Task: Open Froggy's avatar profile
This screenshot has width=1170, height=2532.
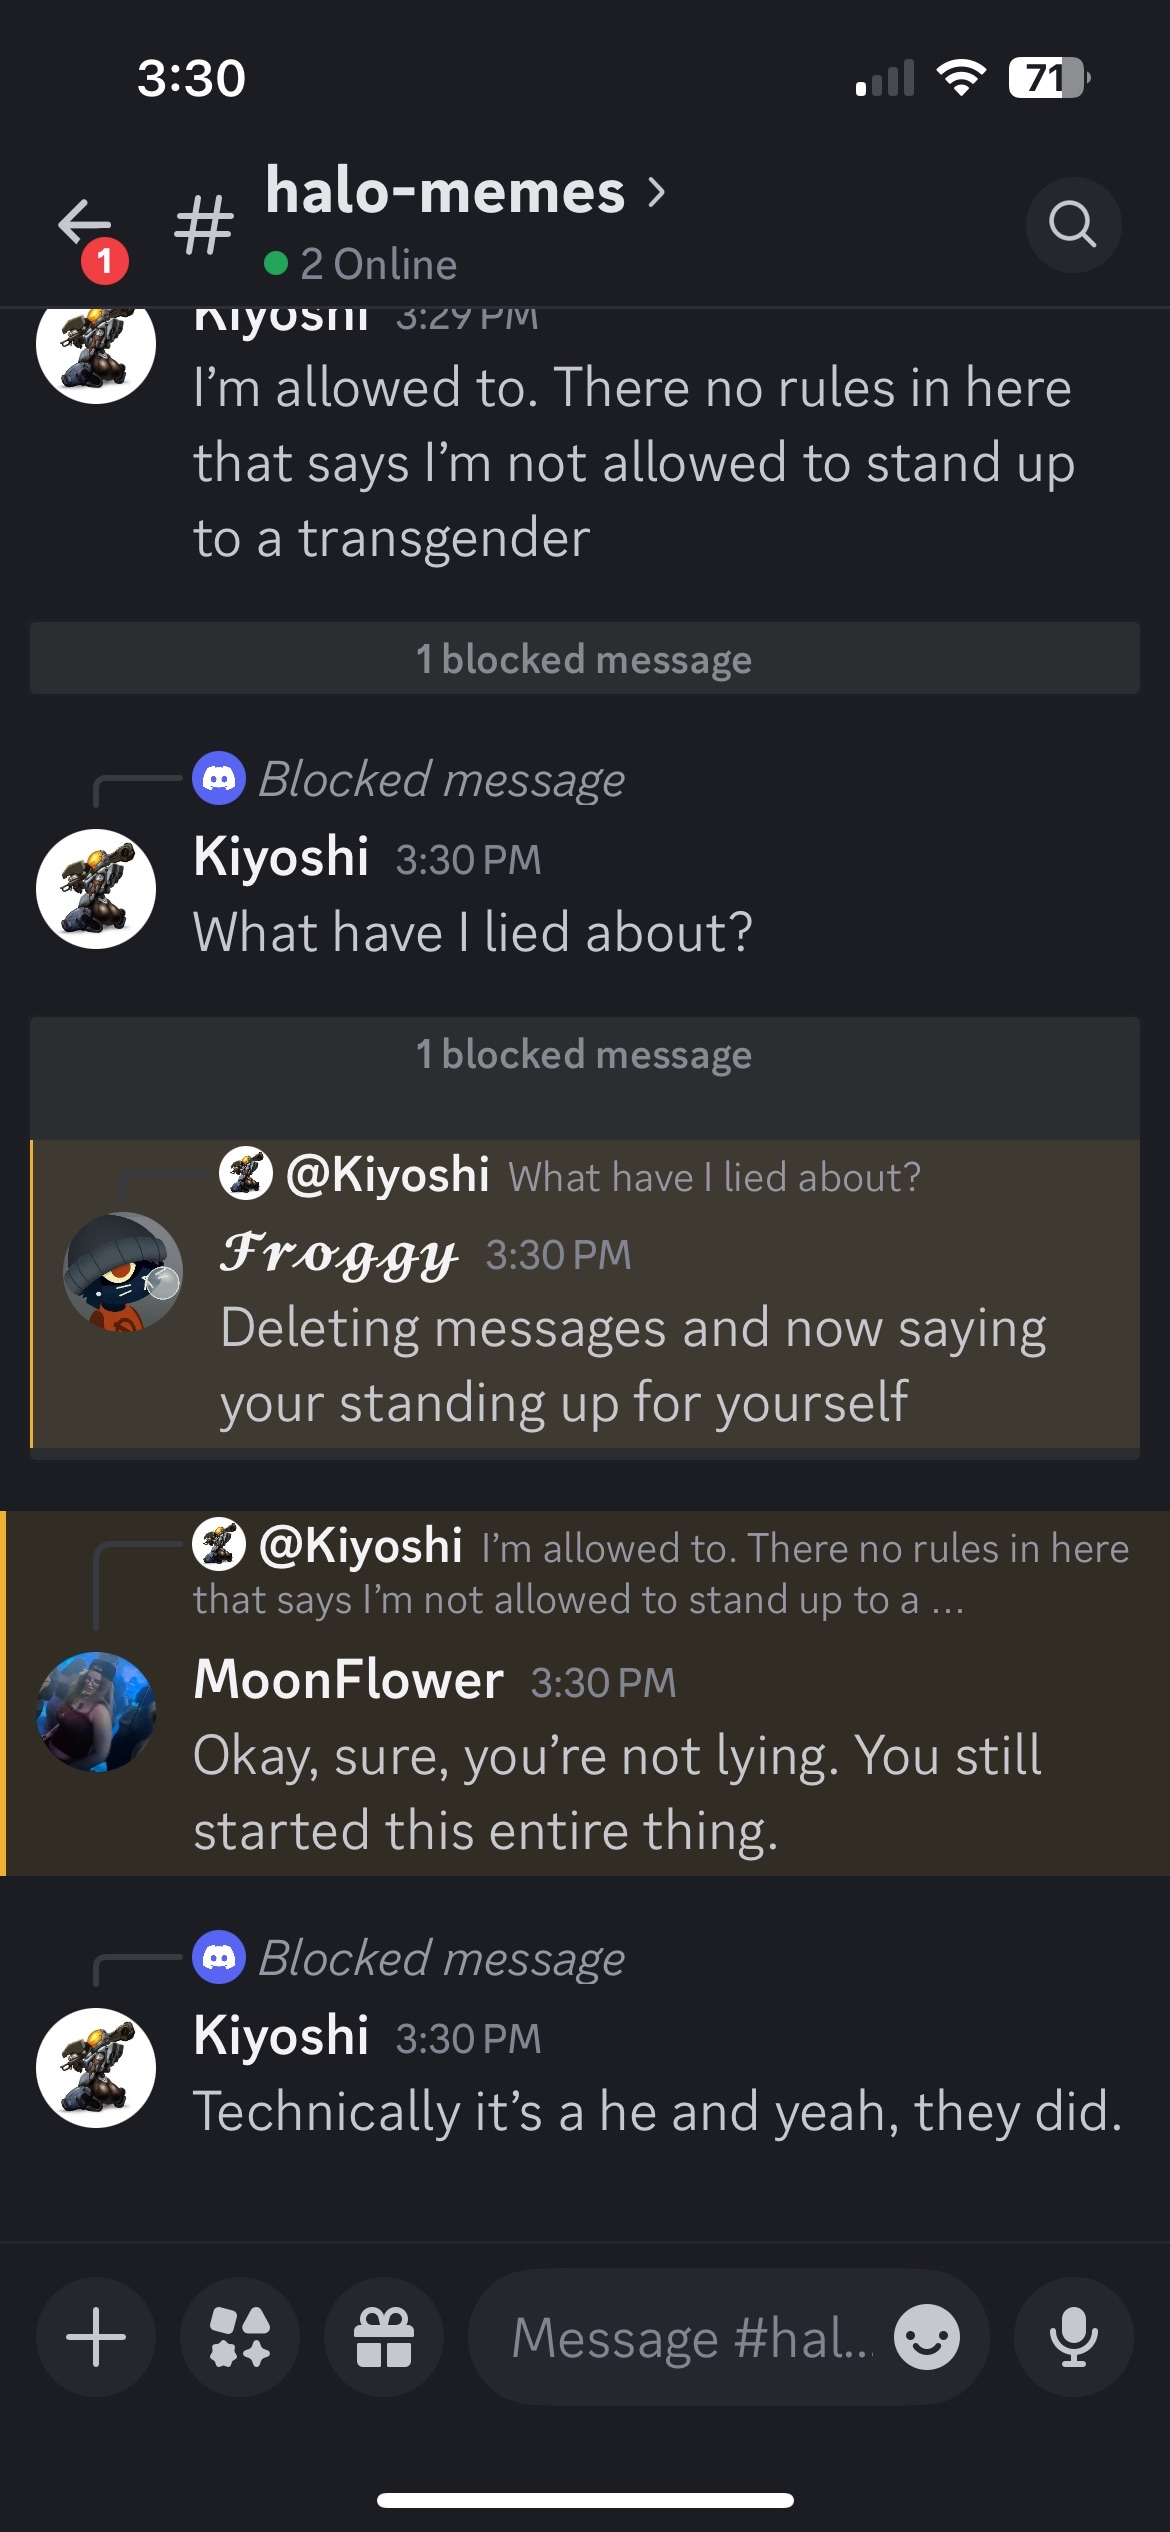Action: (123, 1272)
